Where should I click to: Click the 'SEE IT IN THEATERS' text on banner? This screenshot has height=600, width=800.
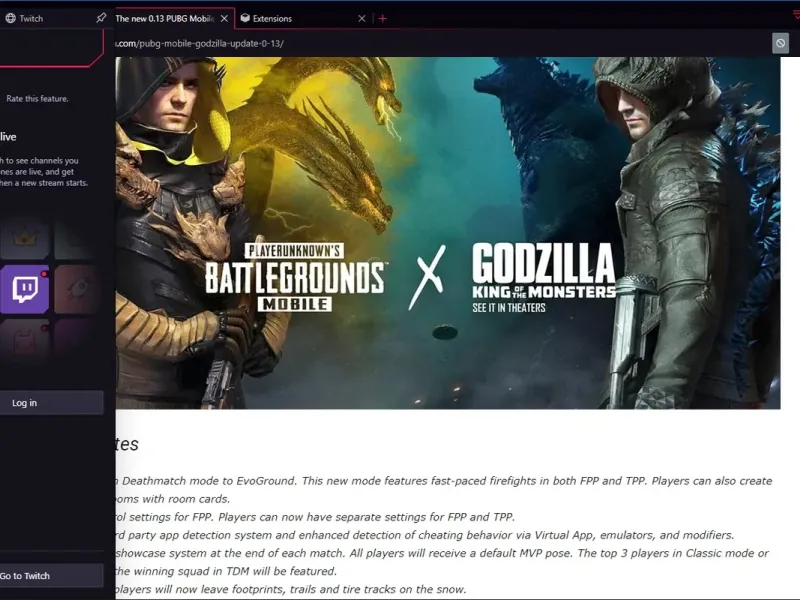click(x=509, y=308)
